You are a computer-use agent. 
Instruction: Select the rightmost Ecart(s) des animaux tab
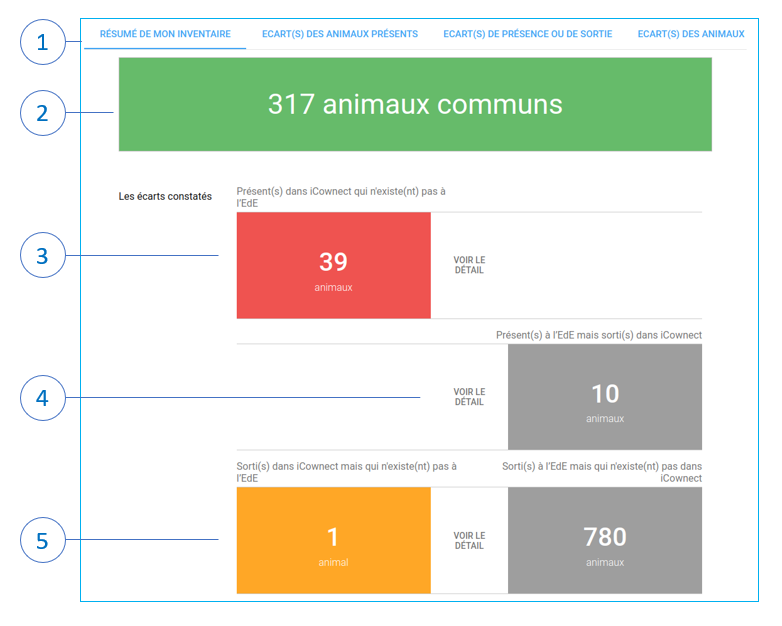691,34
